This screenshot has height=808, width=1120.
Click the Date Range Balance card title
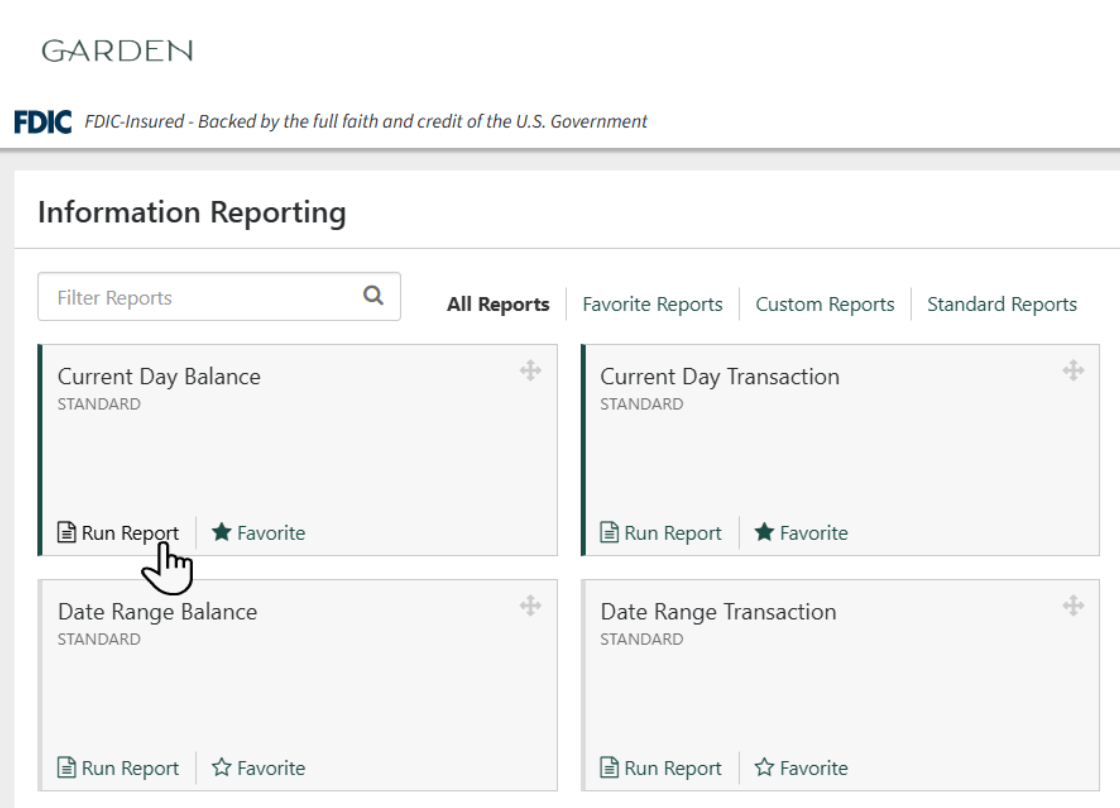[157, 612]
